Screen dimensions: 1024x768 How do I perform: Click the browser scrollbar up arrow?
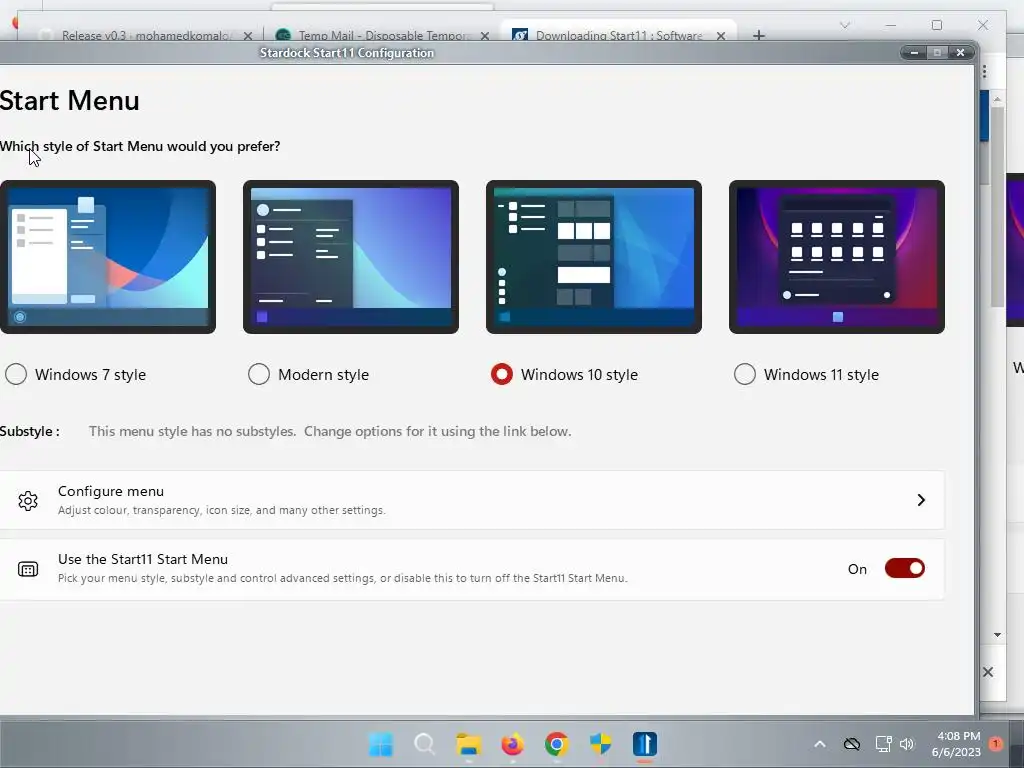(x=997, y=99)
